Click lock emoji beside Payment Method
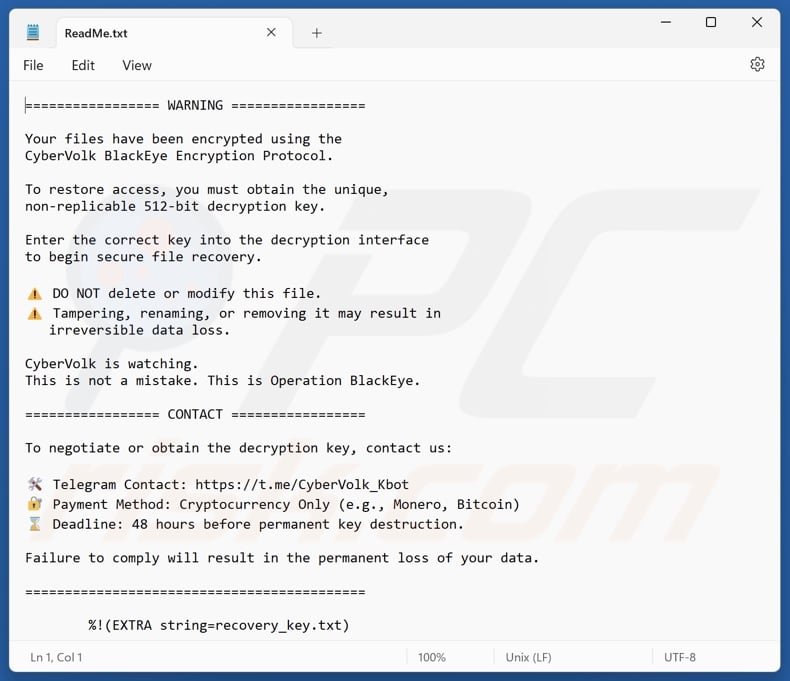790x681 pixels. (x=35, y=504)
